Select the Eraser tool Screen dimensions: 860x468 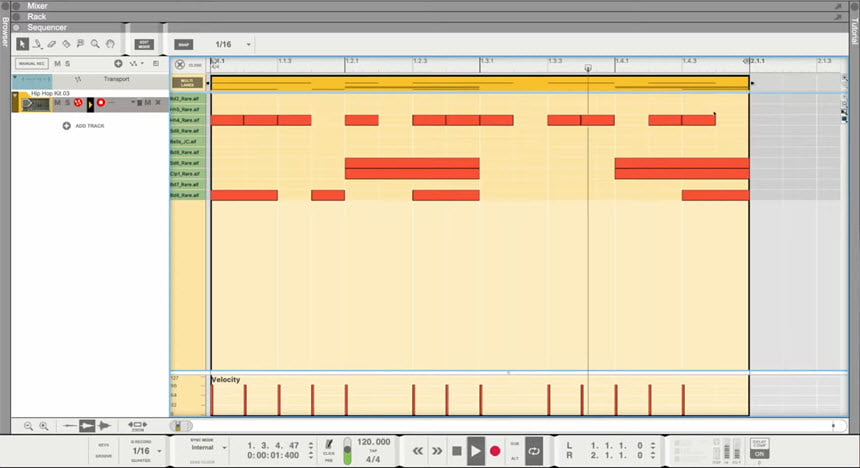(52, 44)
